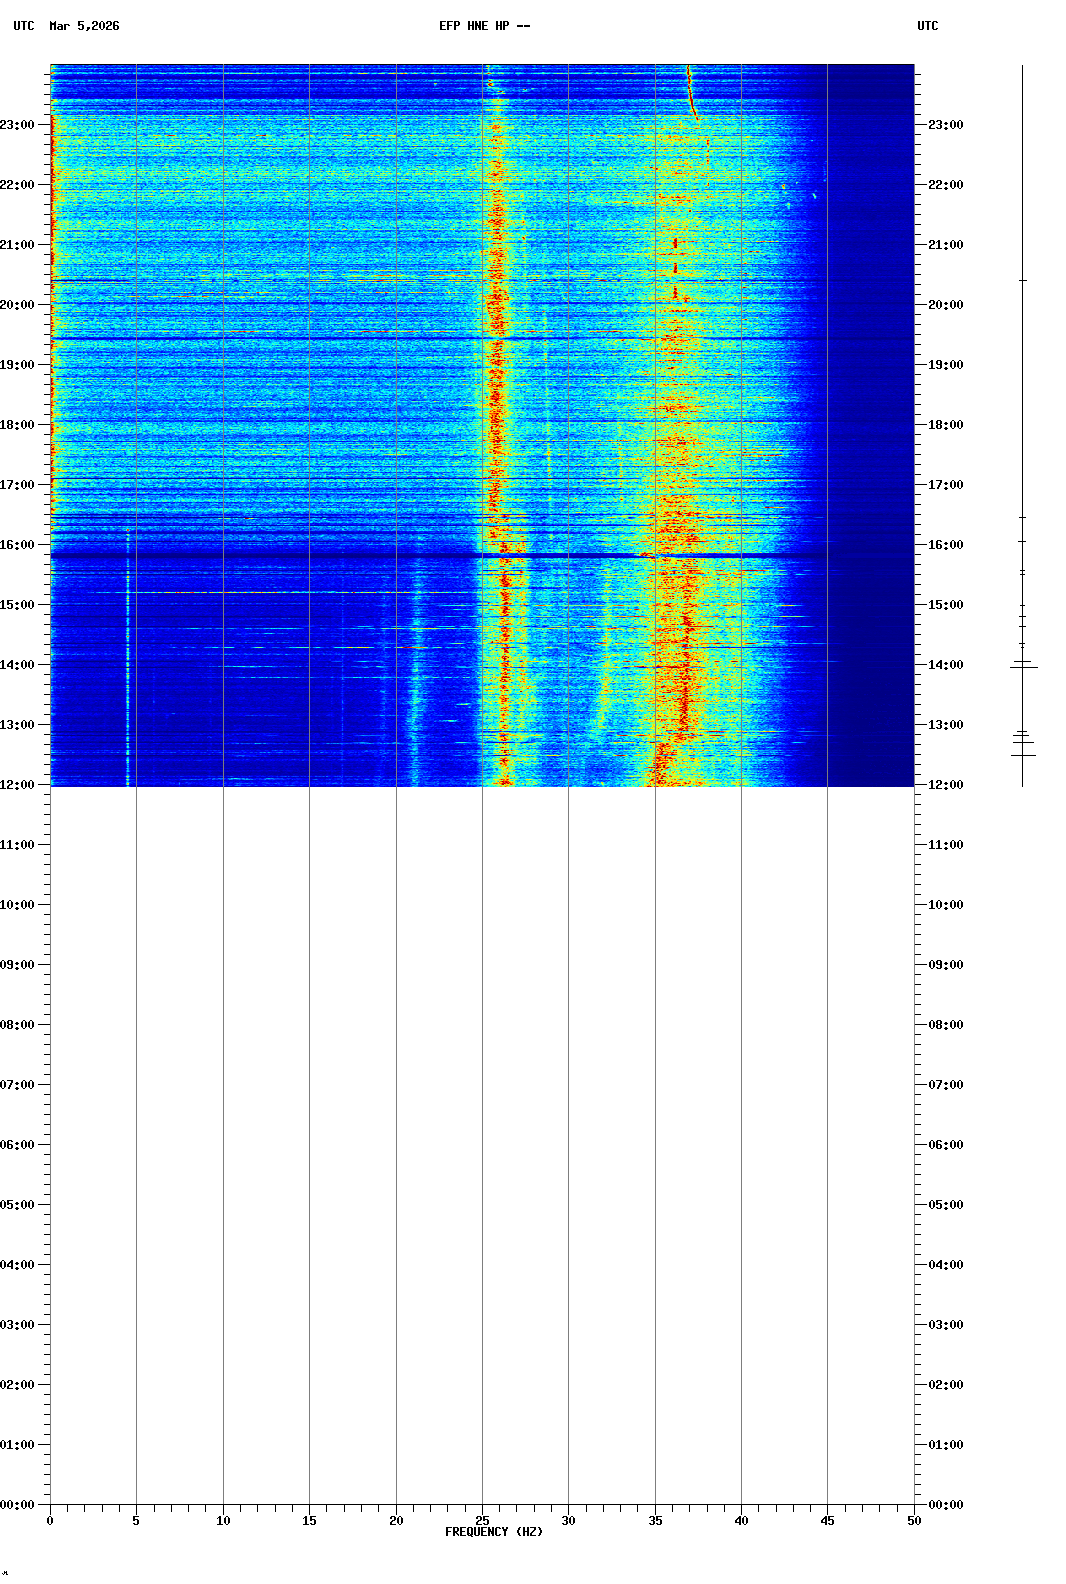Select the 16:00 label on right axis
The height and width of the screenshot is (1584, 1066).
point(945,545)
